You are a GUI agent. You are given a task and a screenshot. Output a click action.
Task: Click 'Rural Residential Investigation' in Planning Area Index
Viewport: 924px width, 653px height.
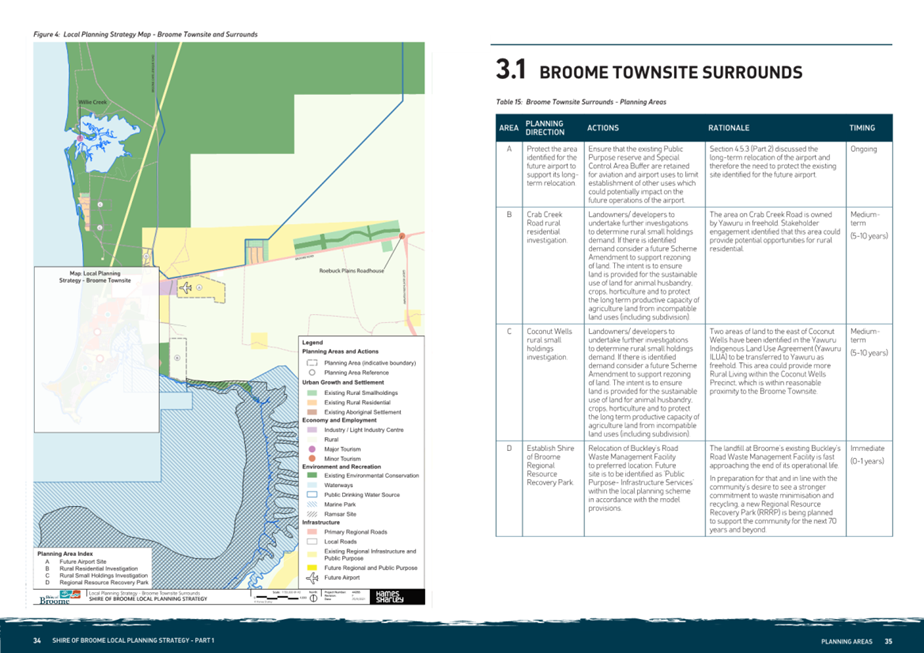click(x=98, y=569)
